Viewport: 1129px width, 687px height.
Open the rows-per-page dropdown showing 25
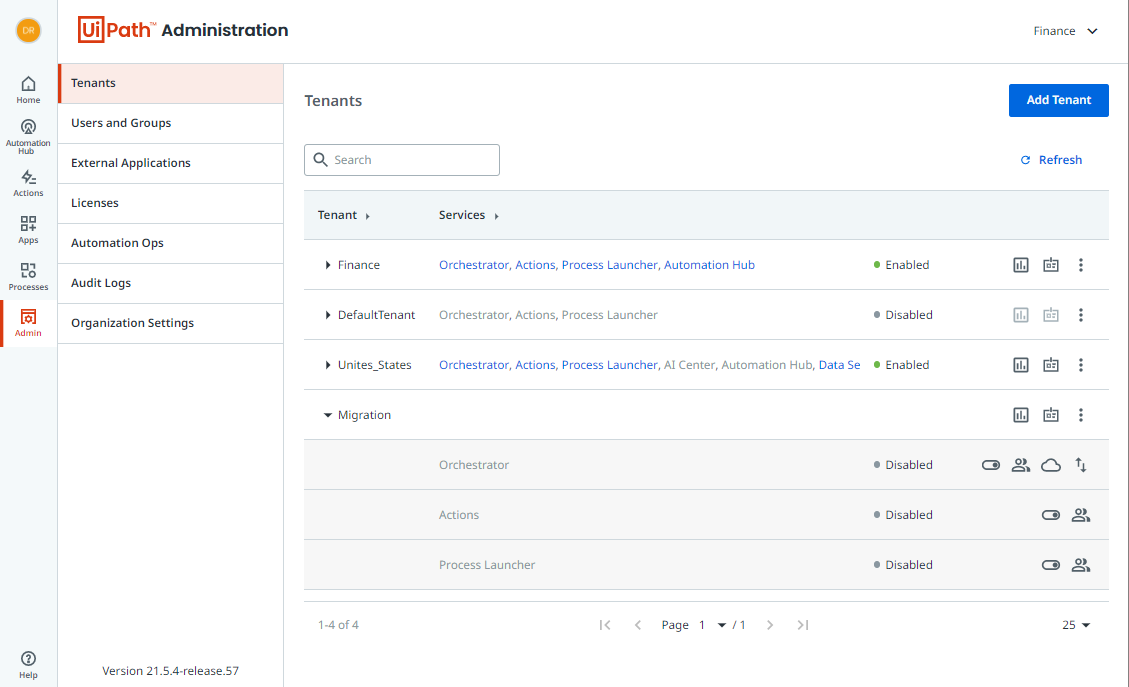[x=1076, y=625]
